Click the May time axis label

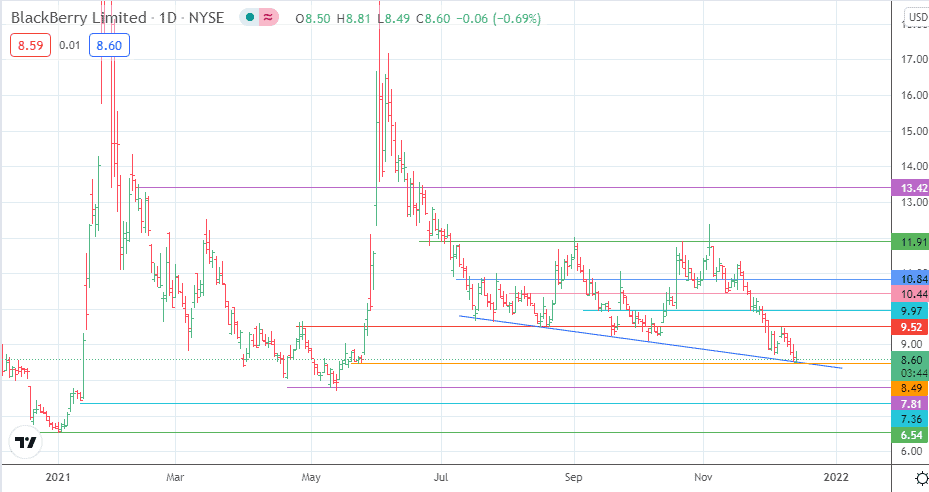[311, 477]
